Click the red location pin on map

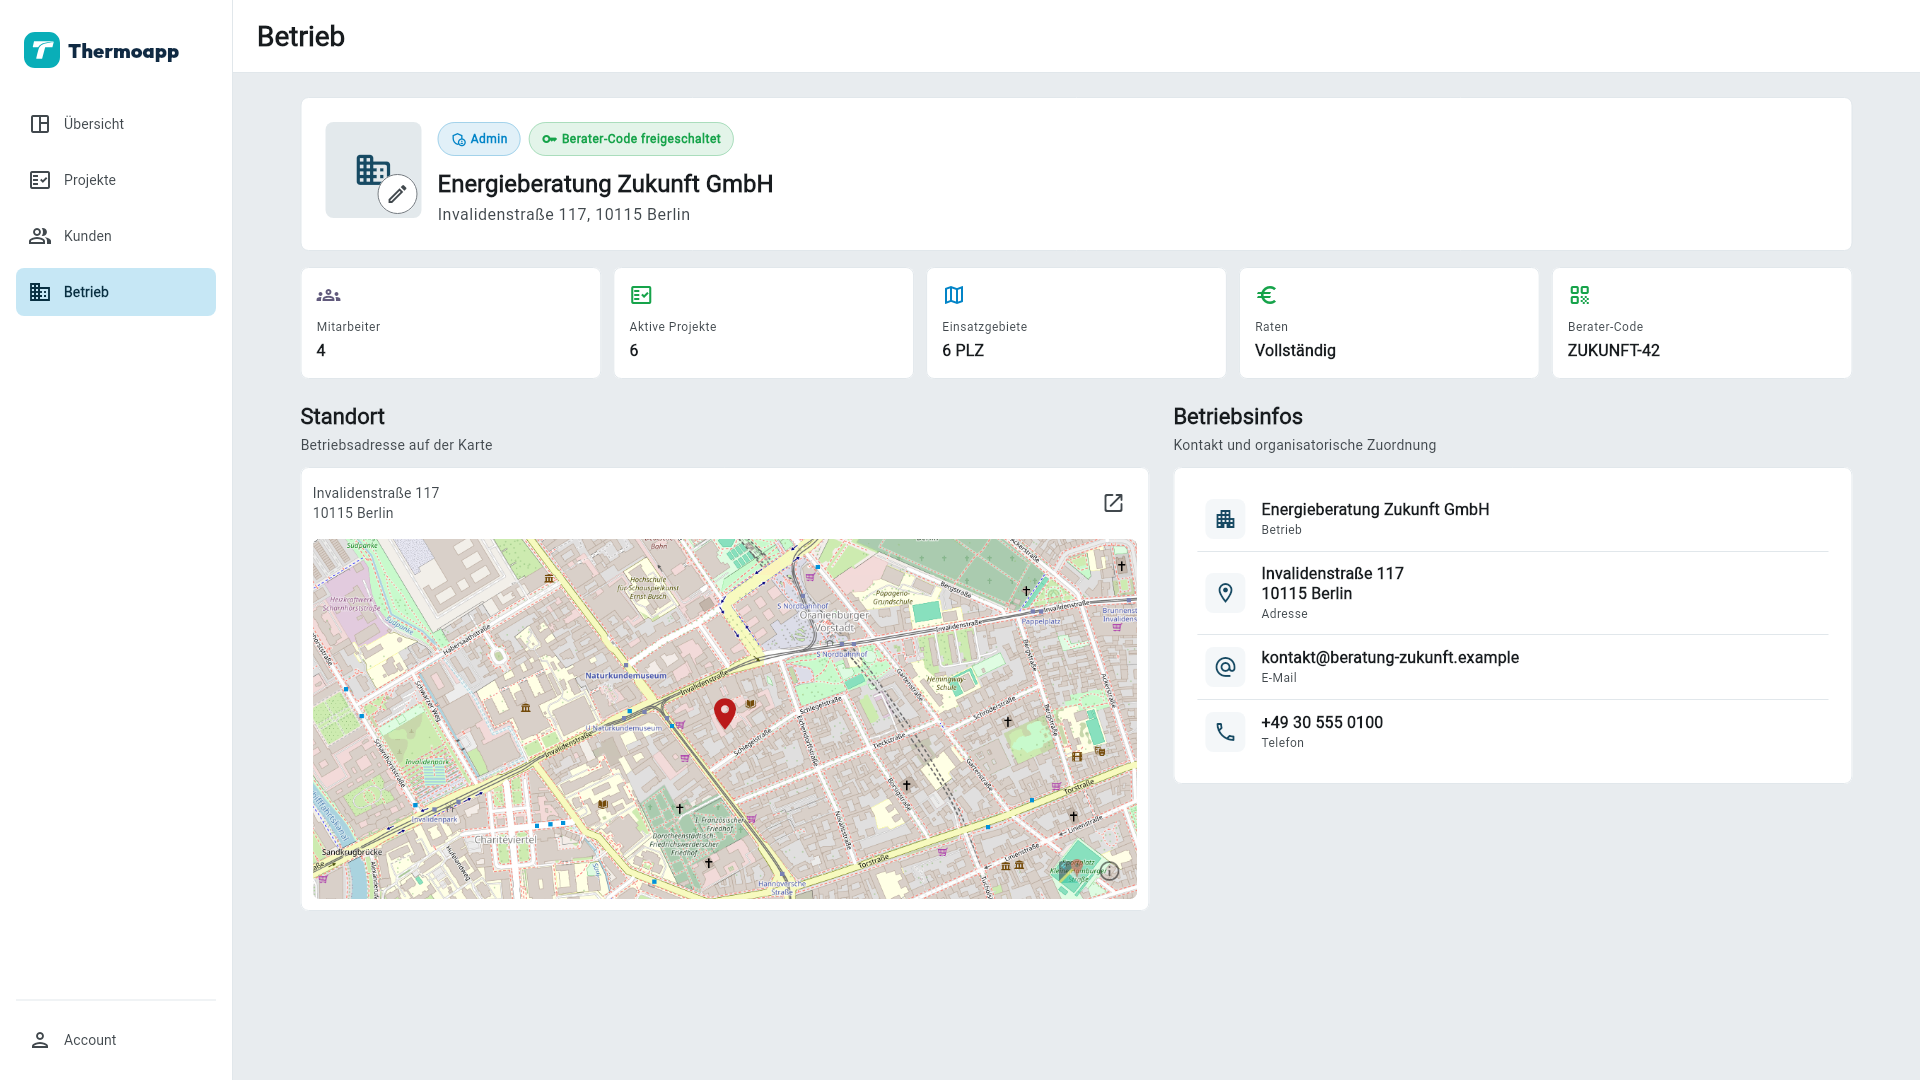tap(725, 713)
